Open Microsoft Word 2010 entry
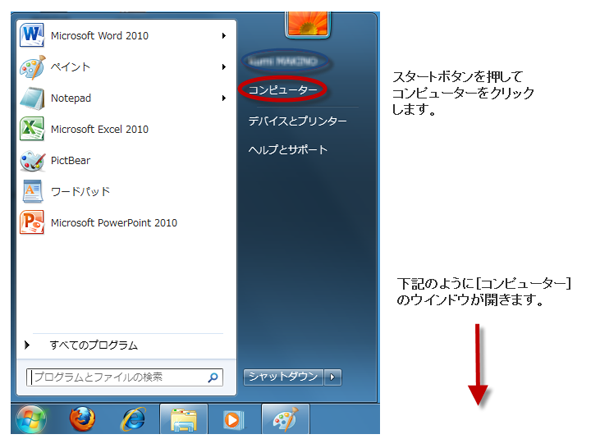Screen dimensions: 600x448 coord(124,36)
